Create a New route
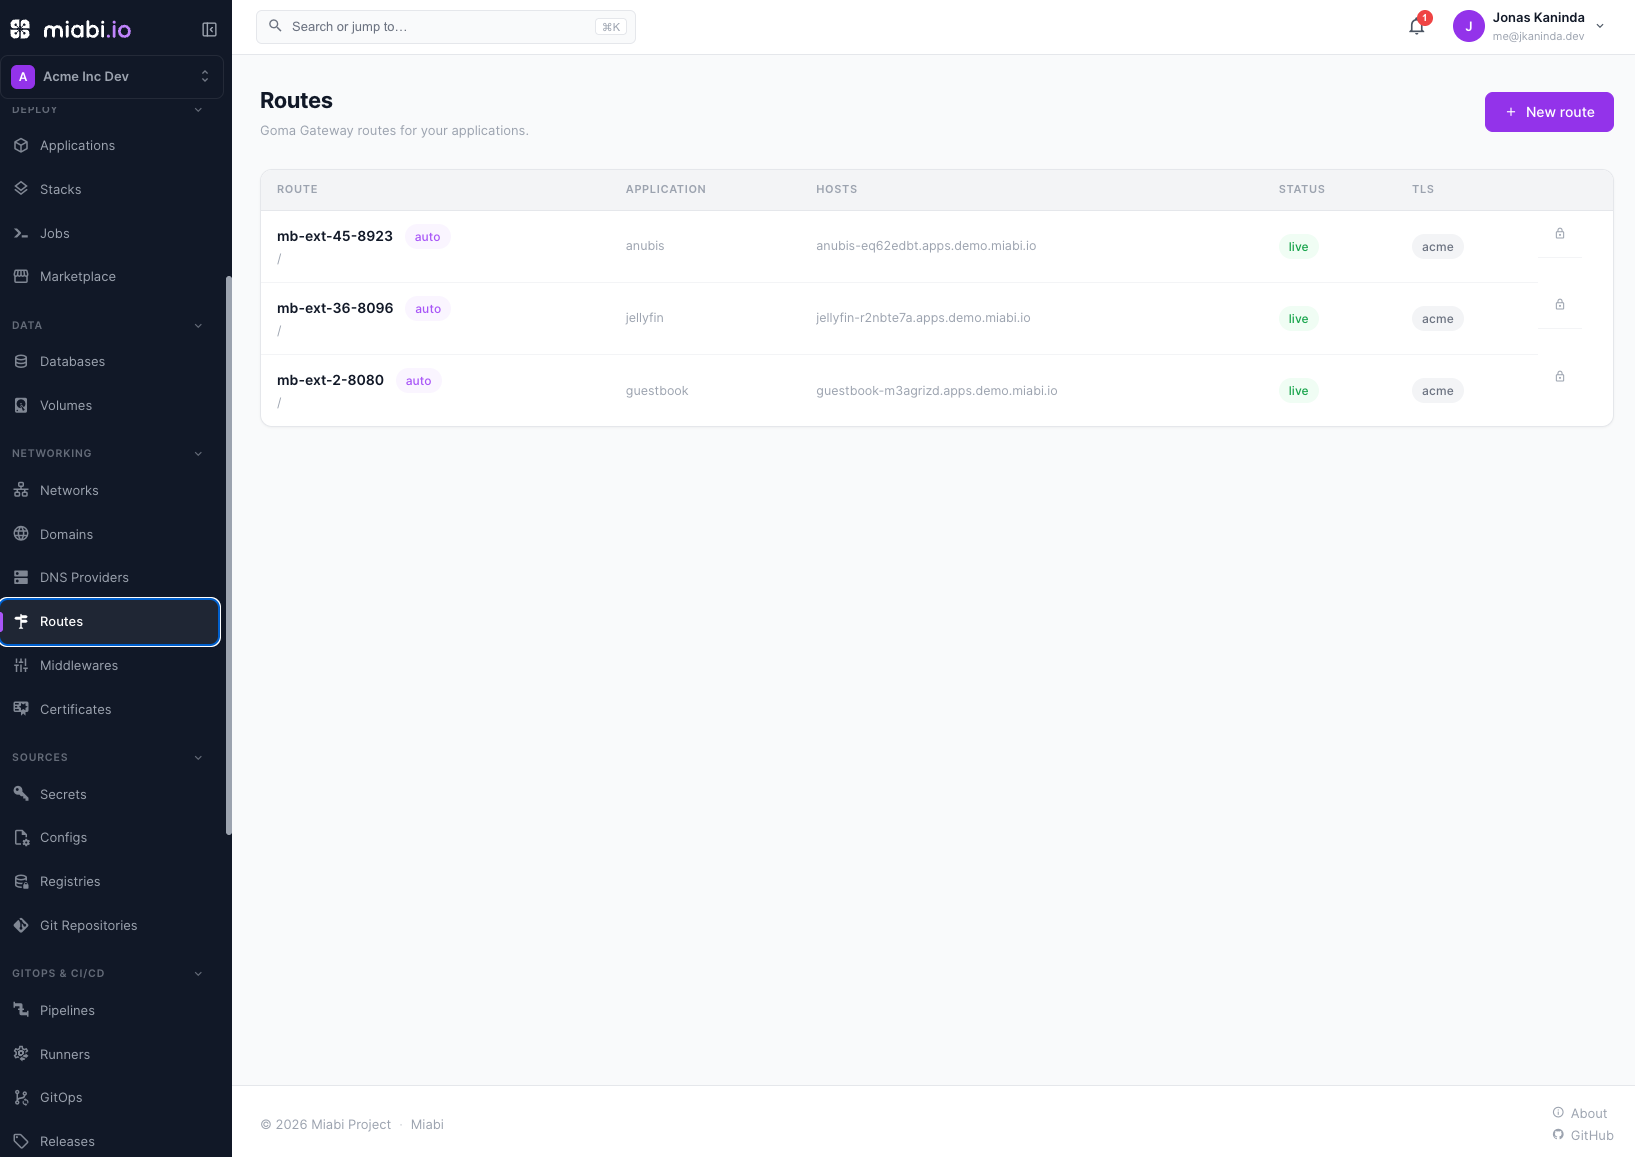1635x1157 pixels. tap(1549, 112)
